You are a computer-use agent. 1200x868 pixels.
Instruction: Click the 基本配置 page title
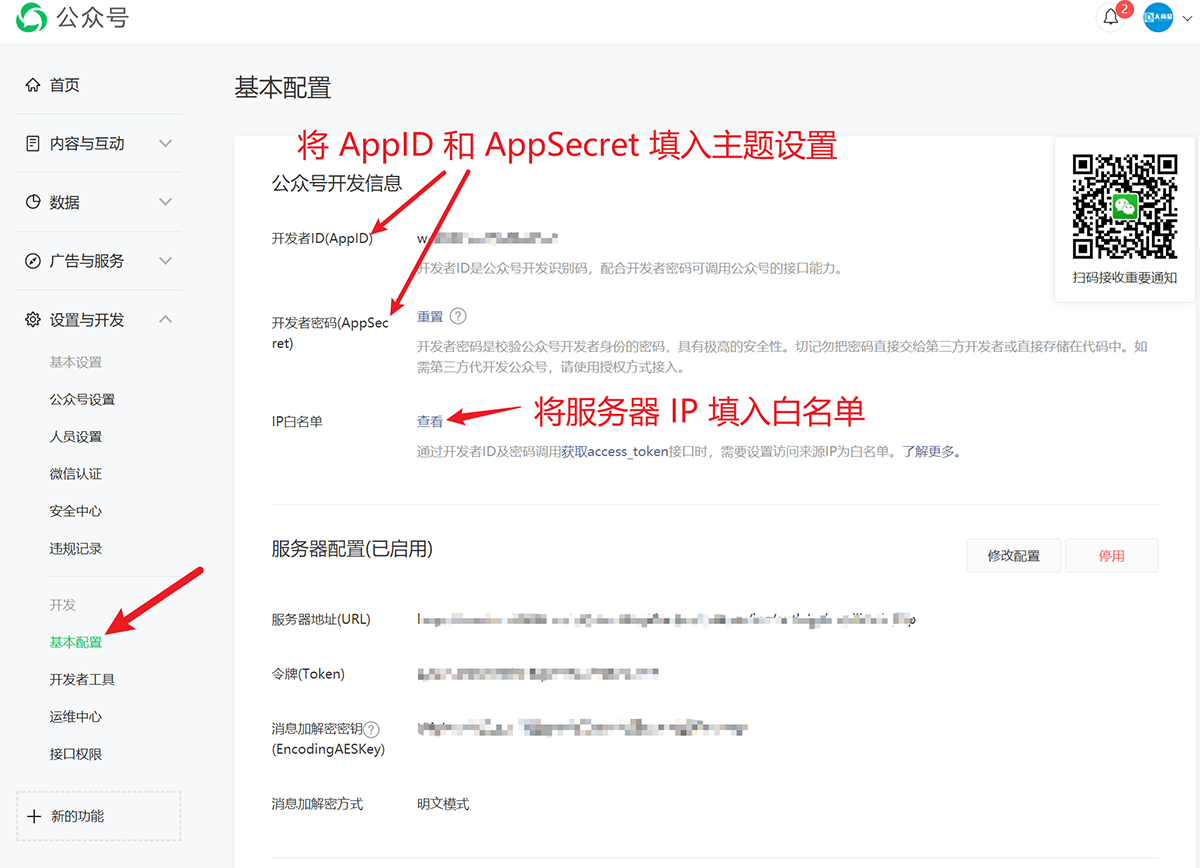[282, 88]
